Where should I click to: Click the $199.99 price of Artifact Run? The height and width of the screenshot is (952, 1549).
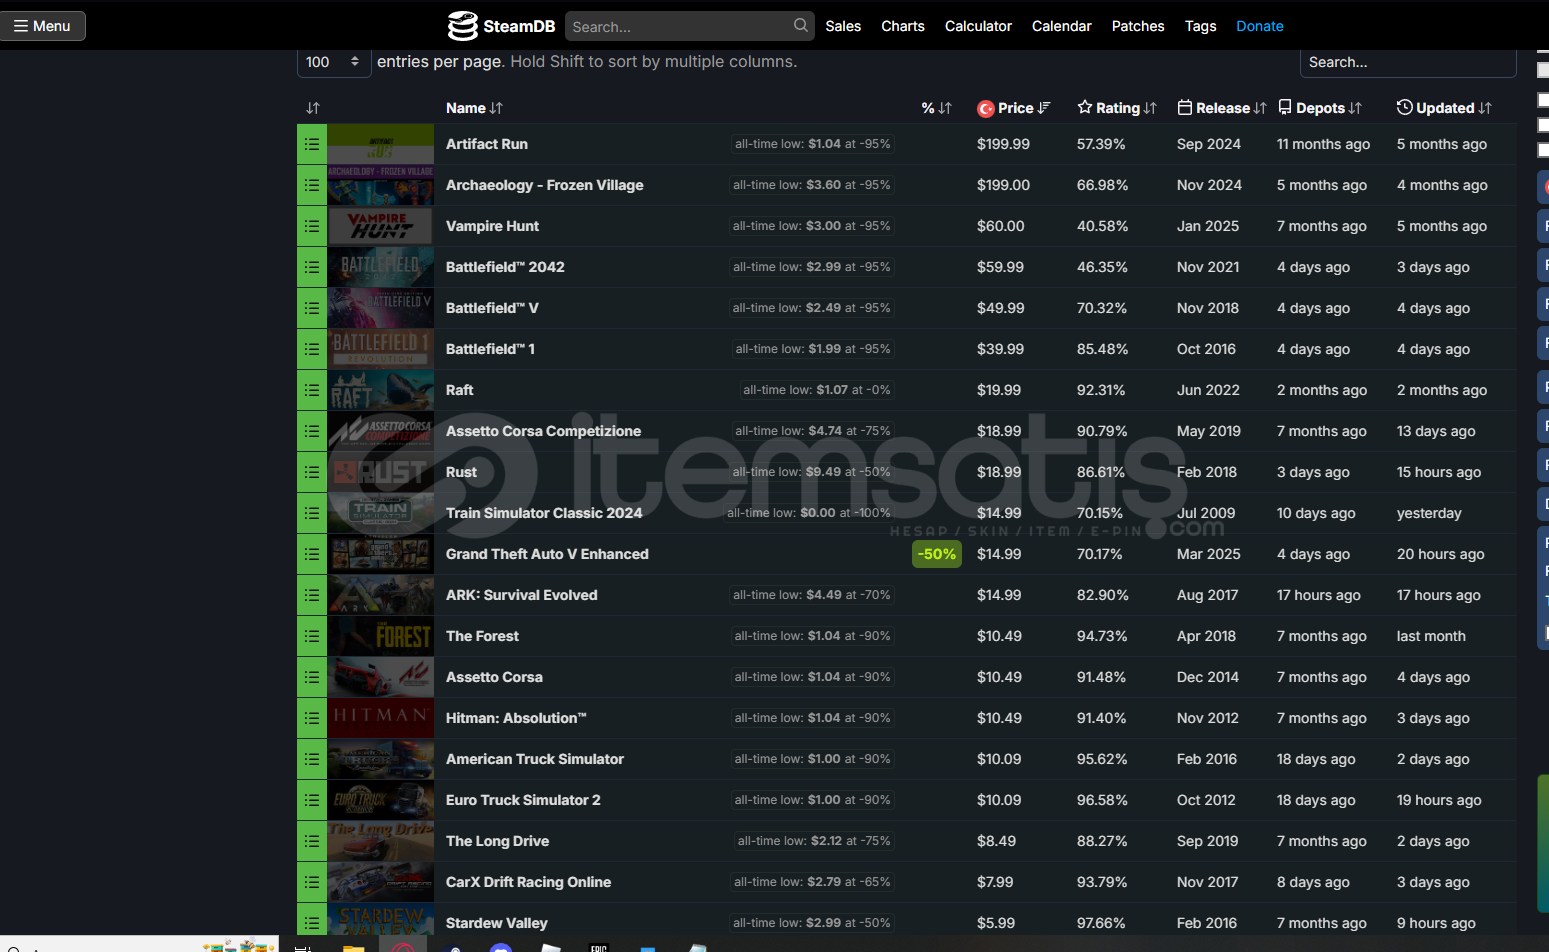(1003, 144)
